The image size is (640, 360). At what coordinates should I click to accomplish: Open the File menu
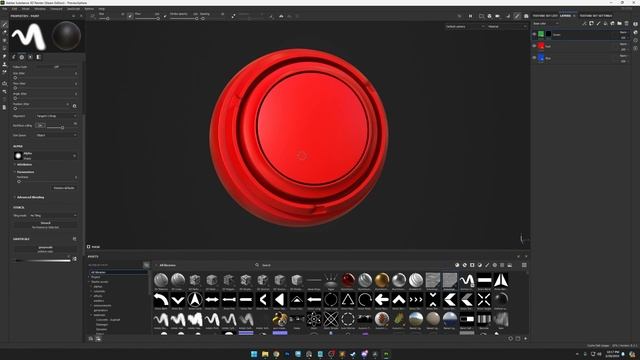[4, 9]
